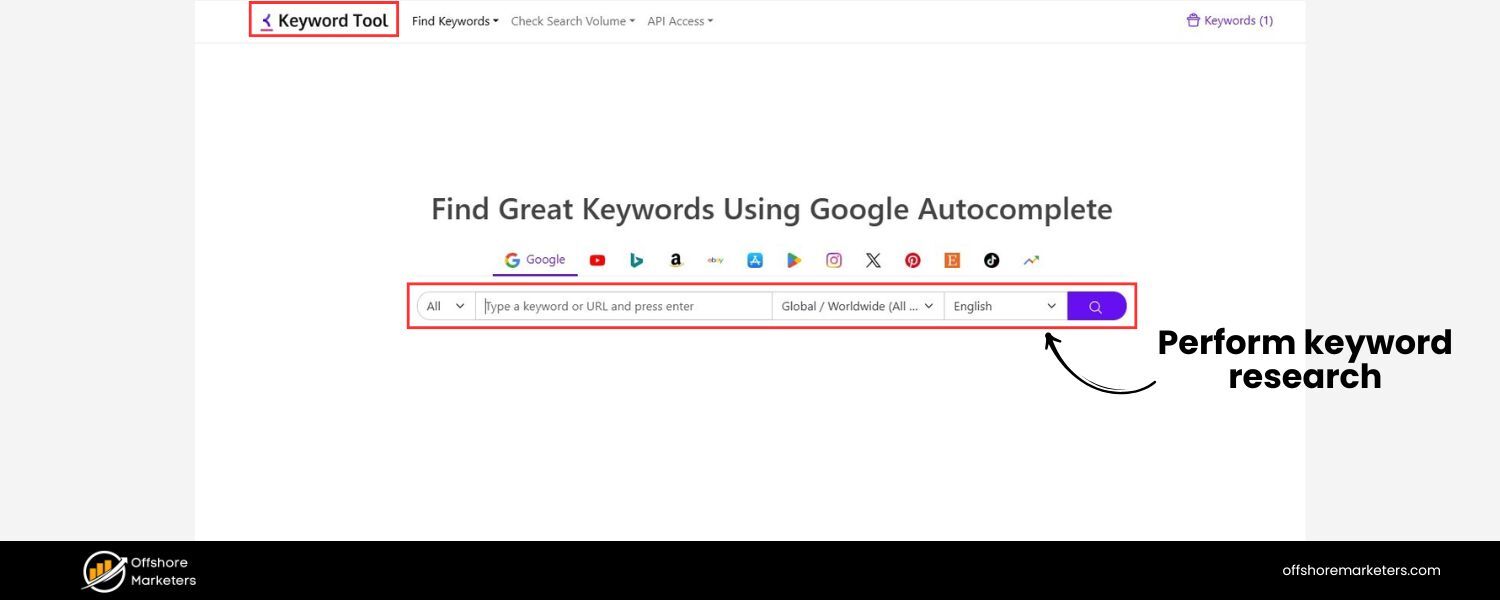
Task: Open the Google Trends icon
Action: (x=1030, y=260)
